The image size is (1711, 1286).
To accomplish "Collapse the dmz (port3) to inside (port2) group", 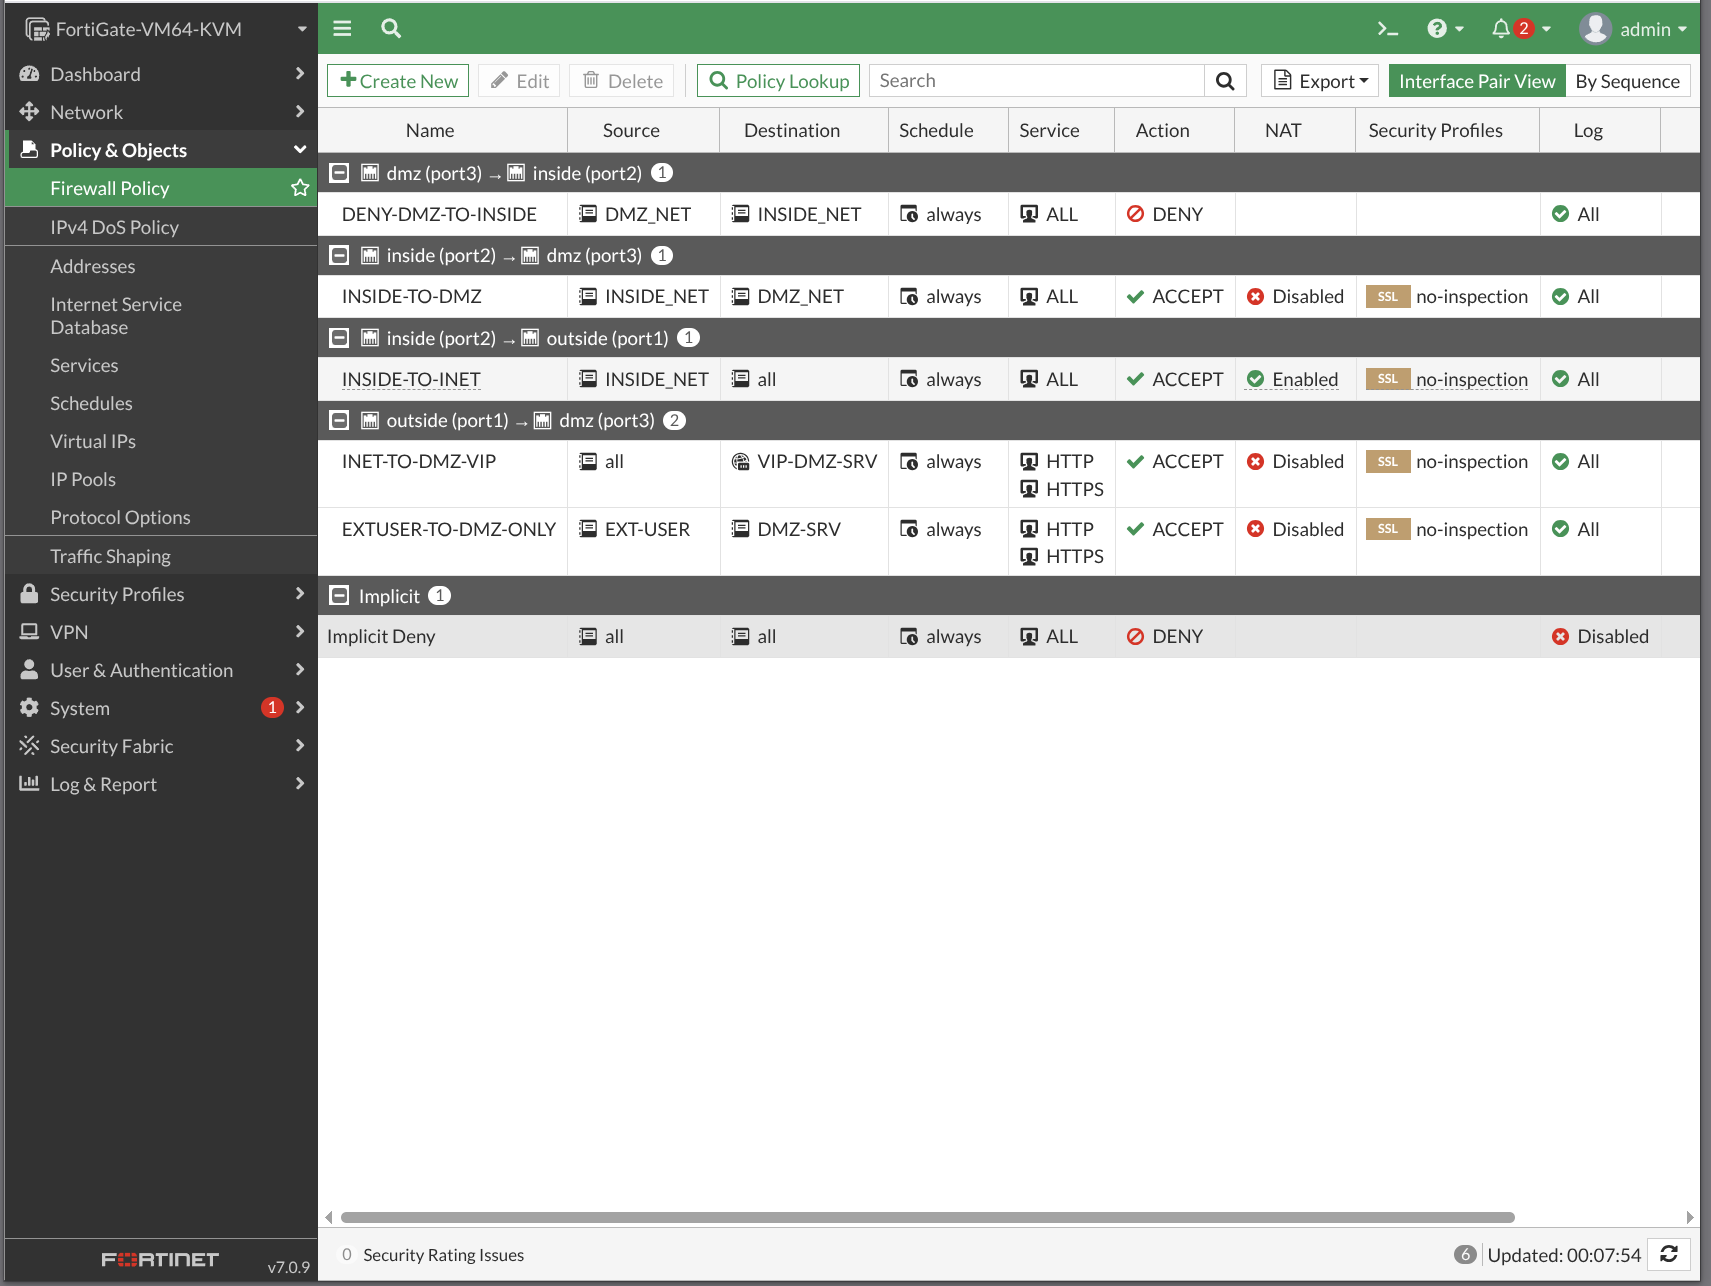I will tap(340, 173).
